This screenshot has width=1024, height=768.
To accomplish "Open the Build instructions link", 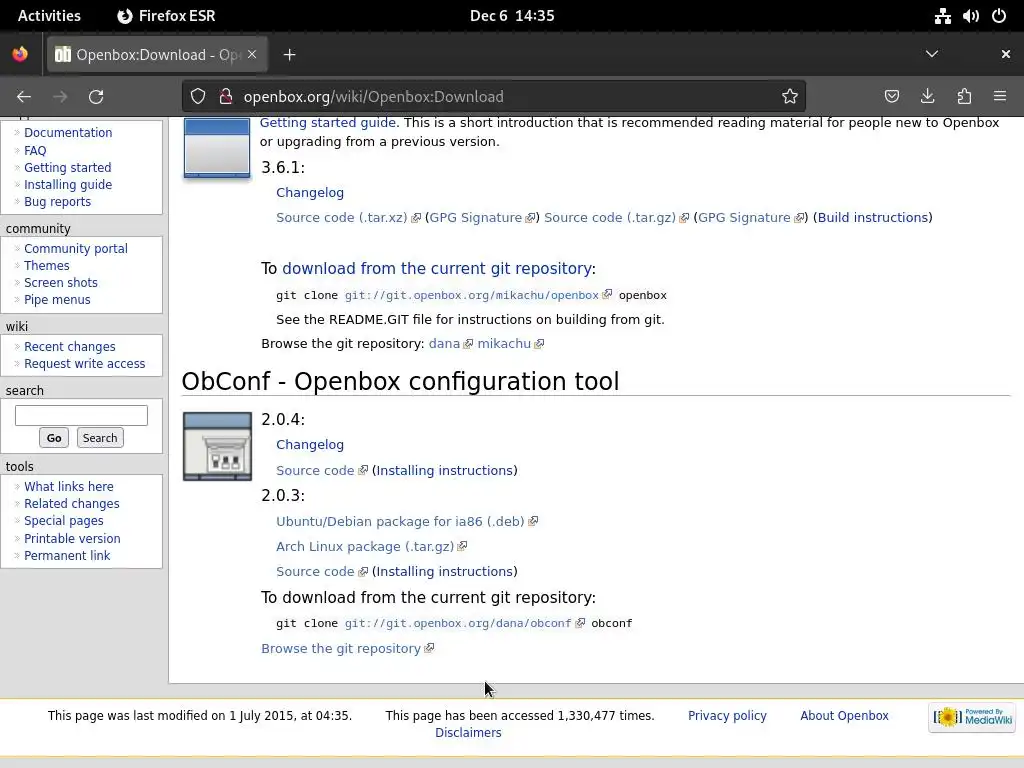I will pos(873,217).
